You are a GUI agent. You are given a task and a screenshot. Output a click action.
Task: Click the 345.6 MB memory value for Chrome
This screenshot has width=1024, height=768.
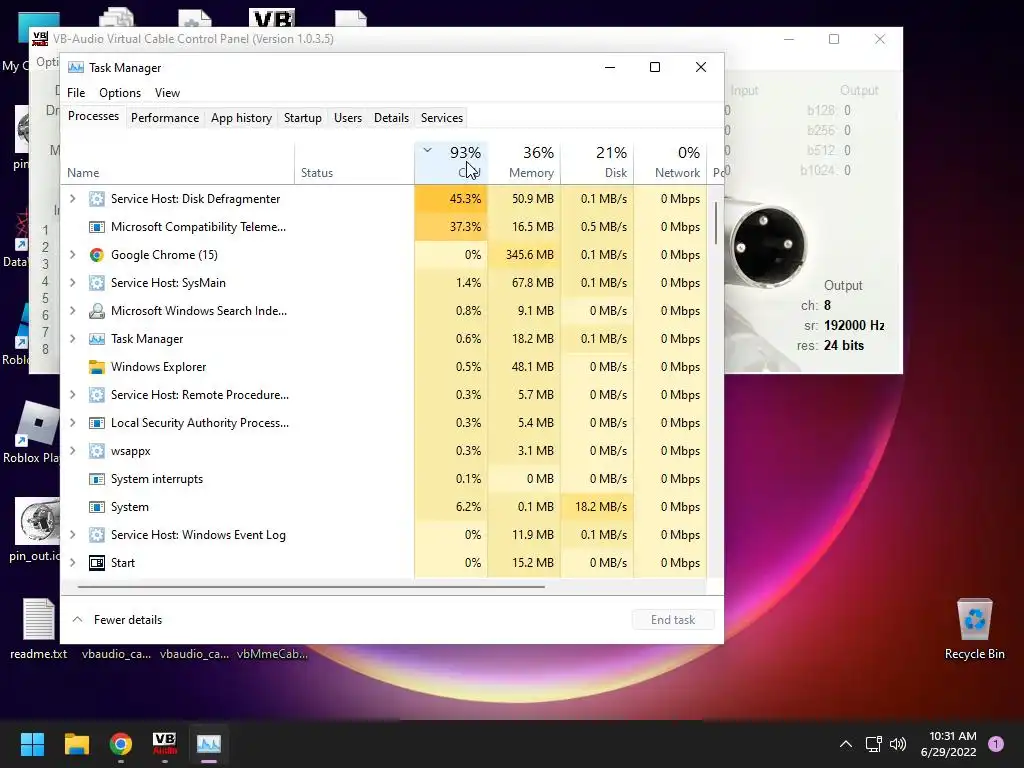[x=530, y=255]
